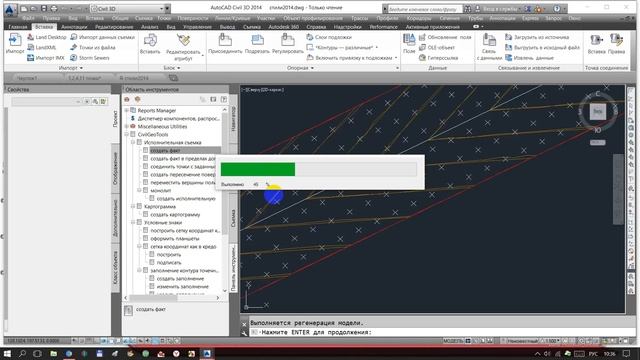Click Слои подложки tool
Screen dimensions: 640x360
pyautogui.click(x=329, y=37)
